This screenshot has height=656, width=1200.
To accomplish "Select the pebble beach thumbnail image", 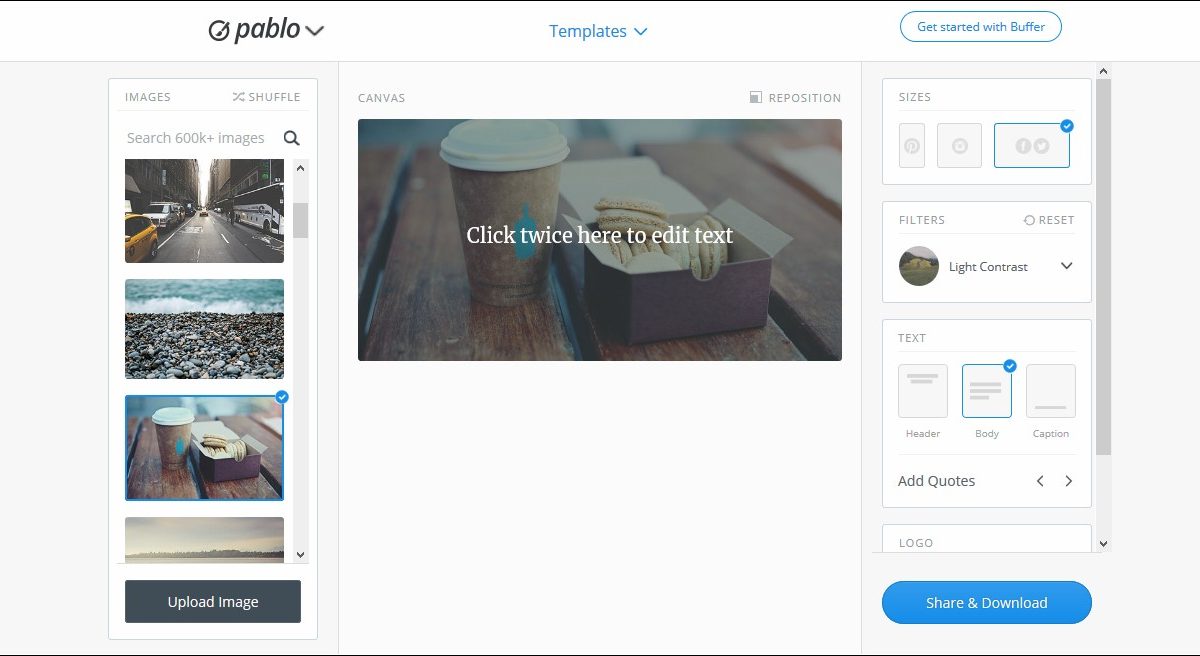I will point(204,329).
